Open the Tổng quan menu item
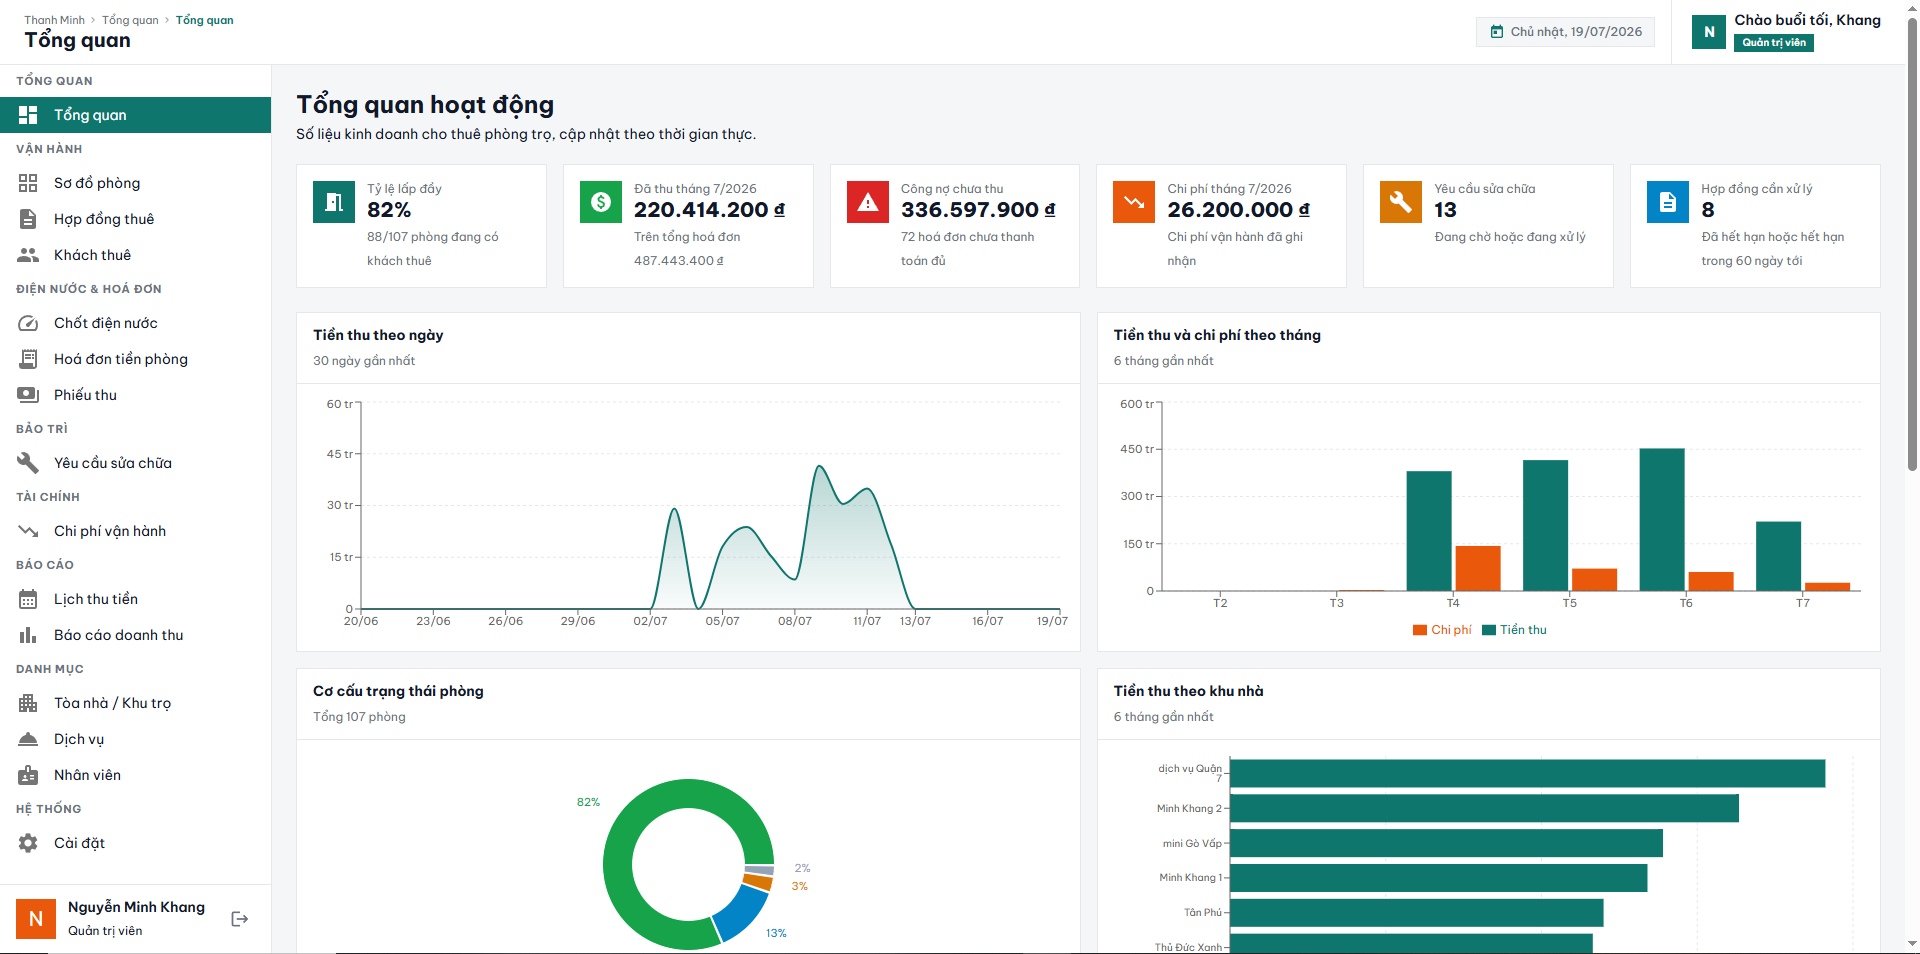Screen dimensions: 1920x954 pyautogui.click(x=135, y=115)
